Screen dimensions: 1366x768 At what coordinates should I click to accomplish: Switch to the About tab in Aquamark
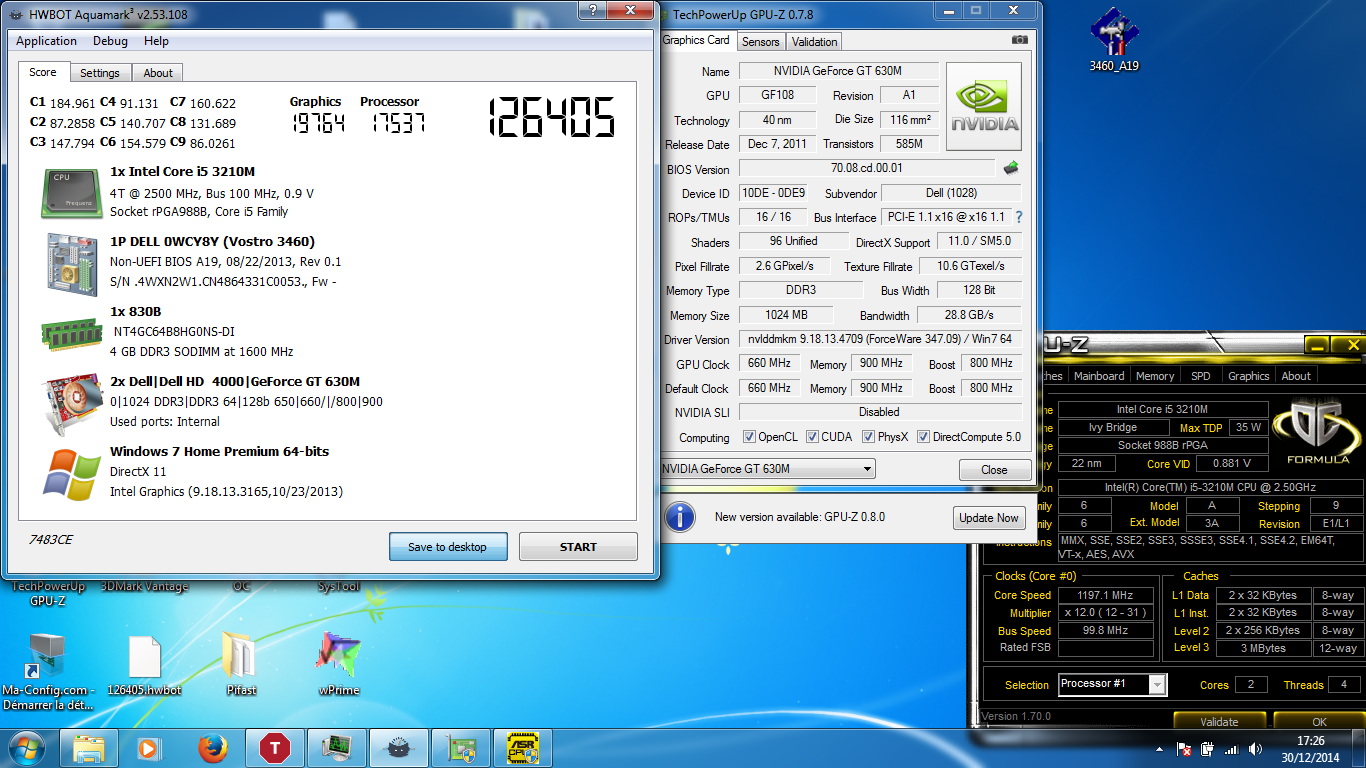[x=158, y=73]
